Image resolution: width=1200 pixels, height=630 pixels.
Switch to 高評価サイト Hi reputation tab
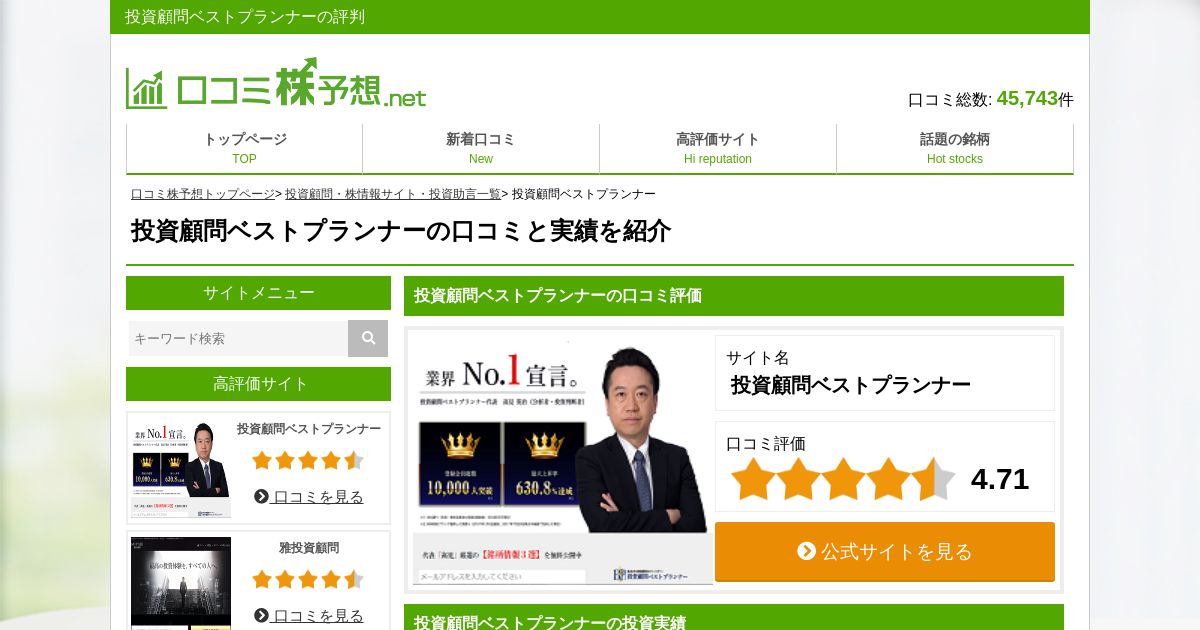718,148
